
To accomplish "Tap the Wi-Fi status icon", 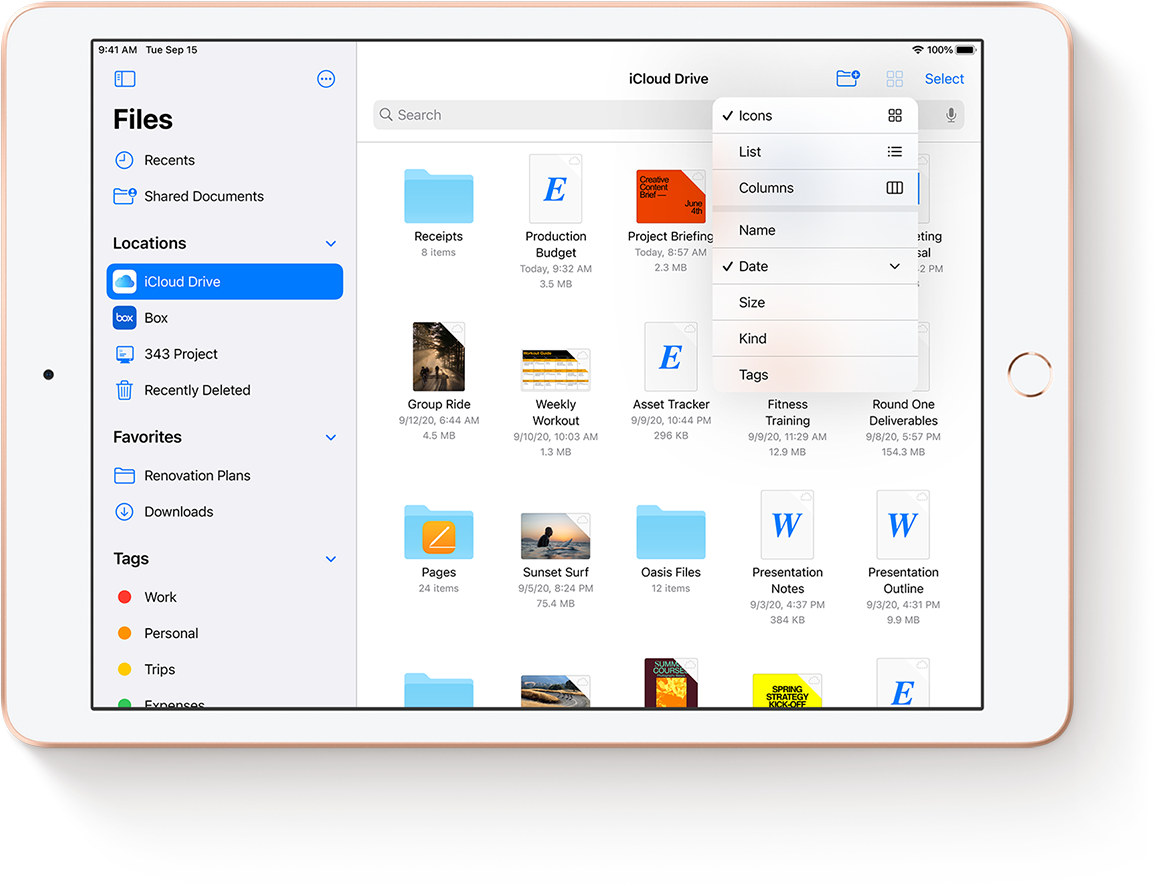I will pyautogui.click(x=918, y=50).
